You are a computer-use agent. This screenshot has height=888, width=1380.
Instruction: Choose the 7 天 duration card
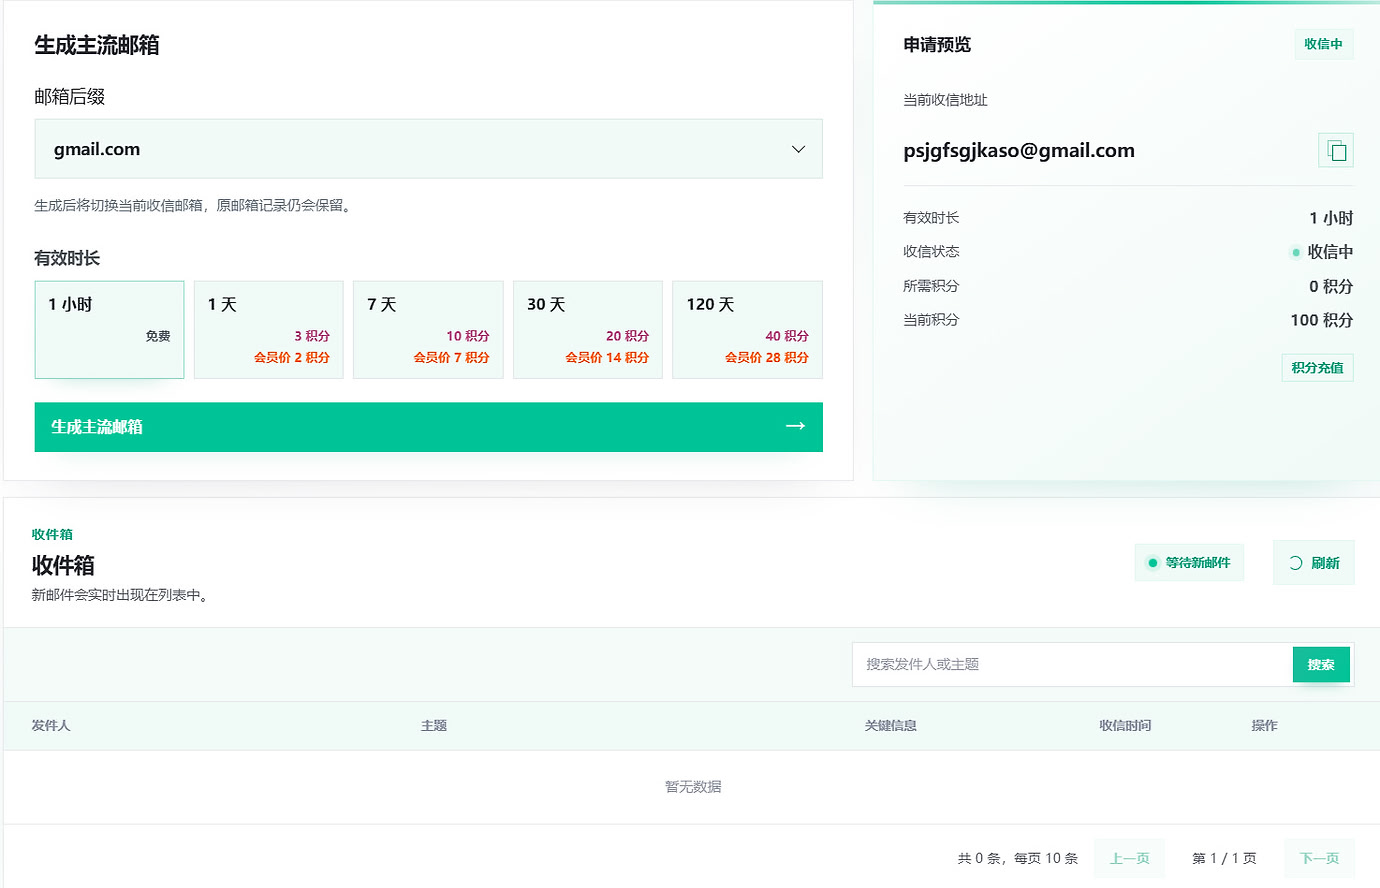click(x=429, y=330)
